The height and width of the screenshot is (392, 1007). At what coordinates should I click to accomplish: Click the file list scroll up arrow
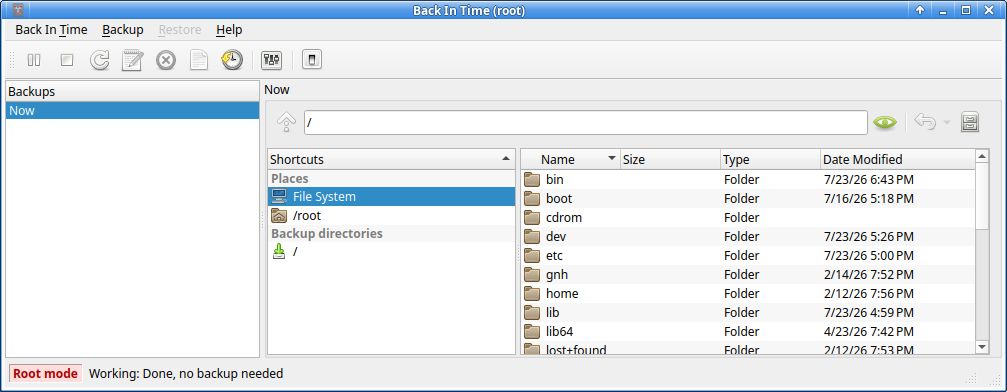click(982, 156)
